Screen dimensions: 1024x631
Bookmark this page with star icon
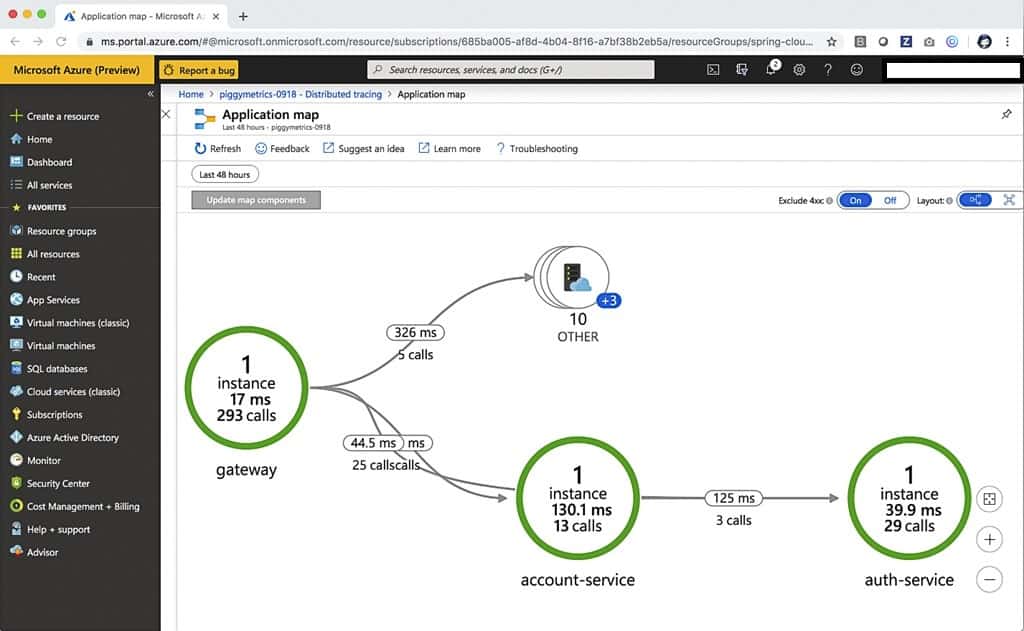click(x=831, y=42)
